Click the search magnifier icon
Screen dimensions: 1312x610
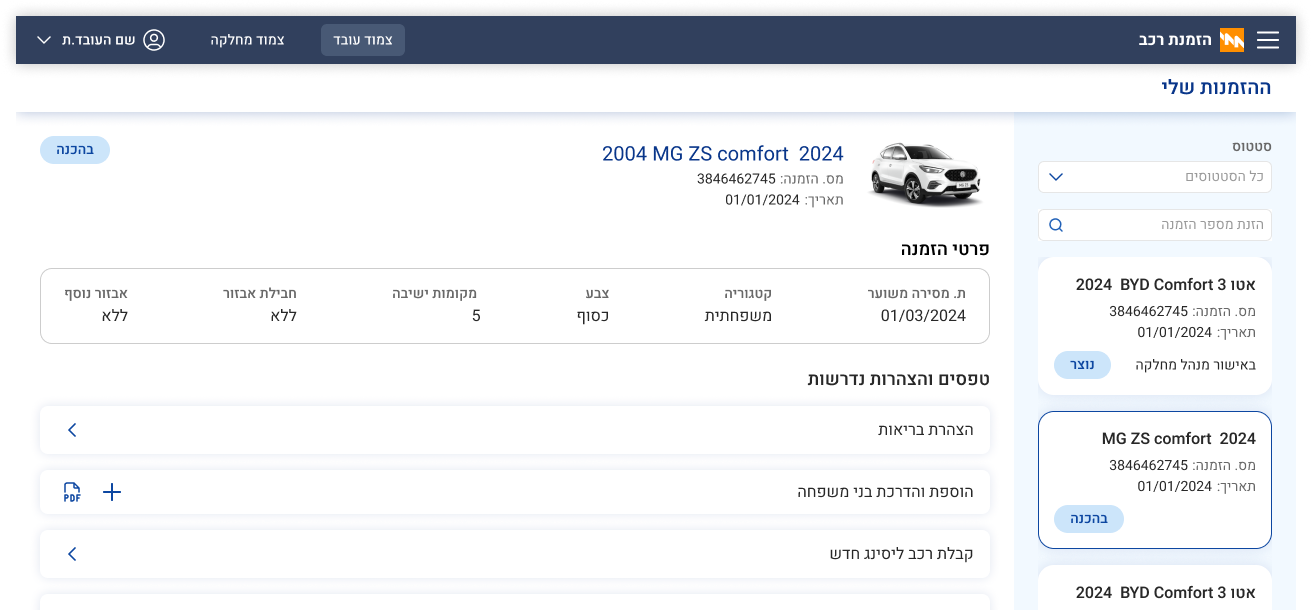point(1056,225)
